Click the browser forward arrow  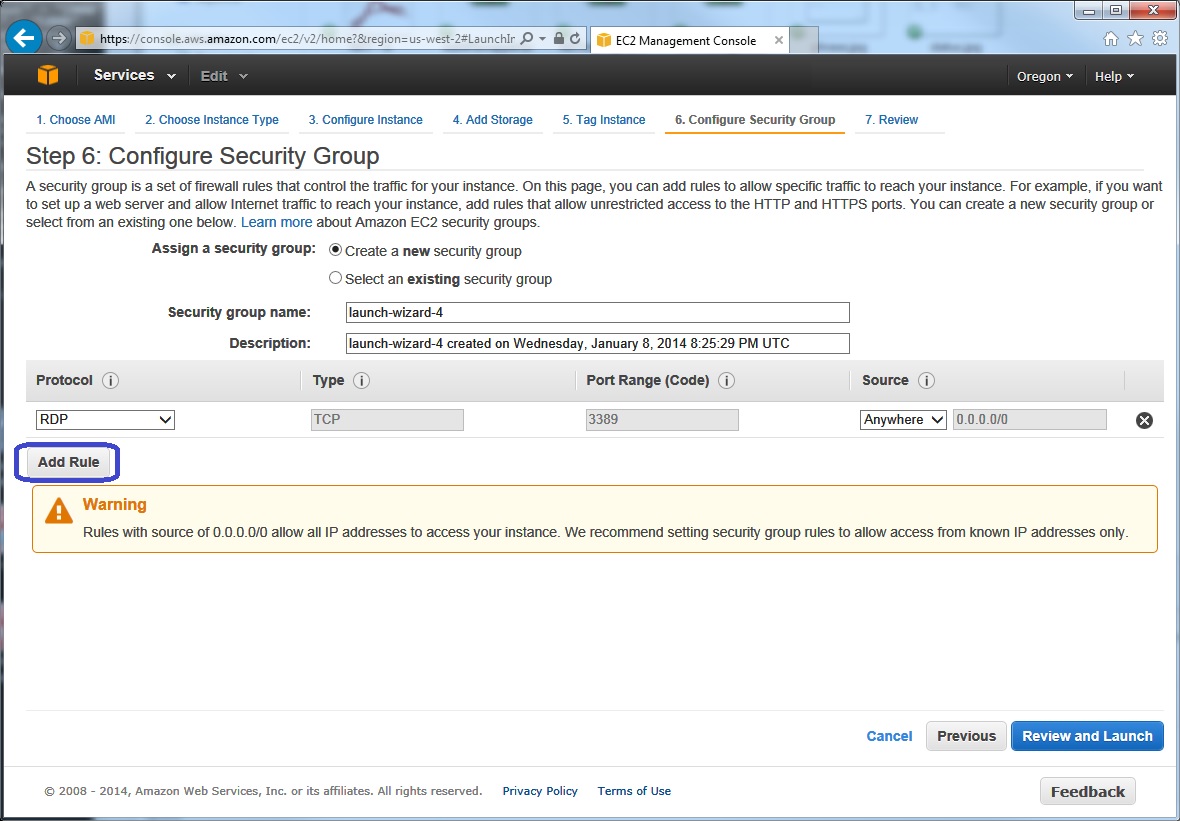coord(59,38)
